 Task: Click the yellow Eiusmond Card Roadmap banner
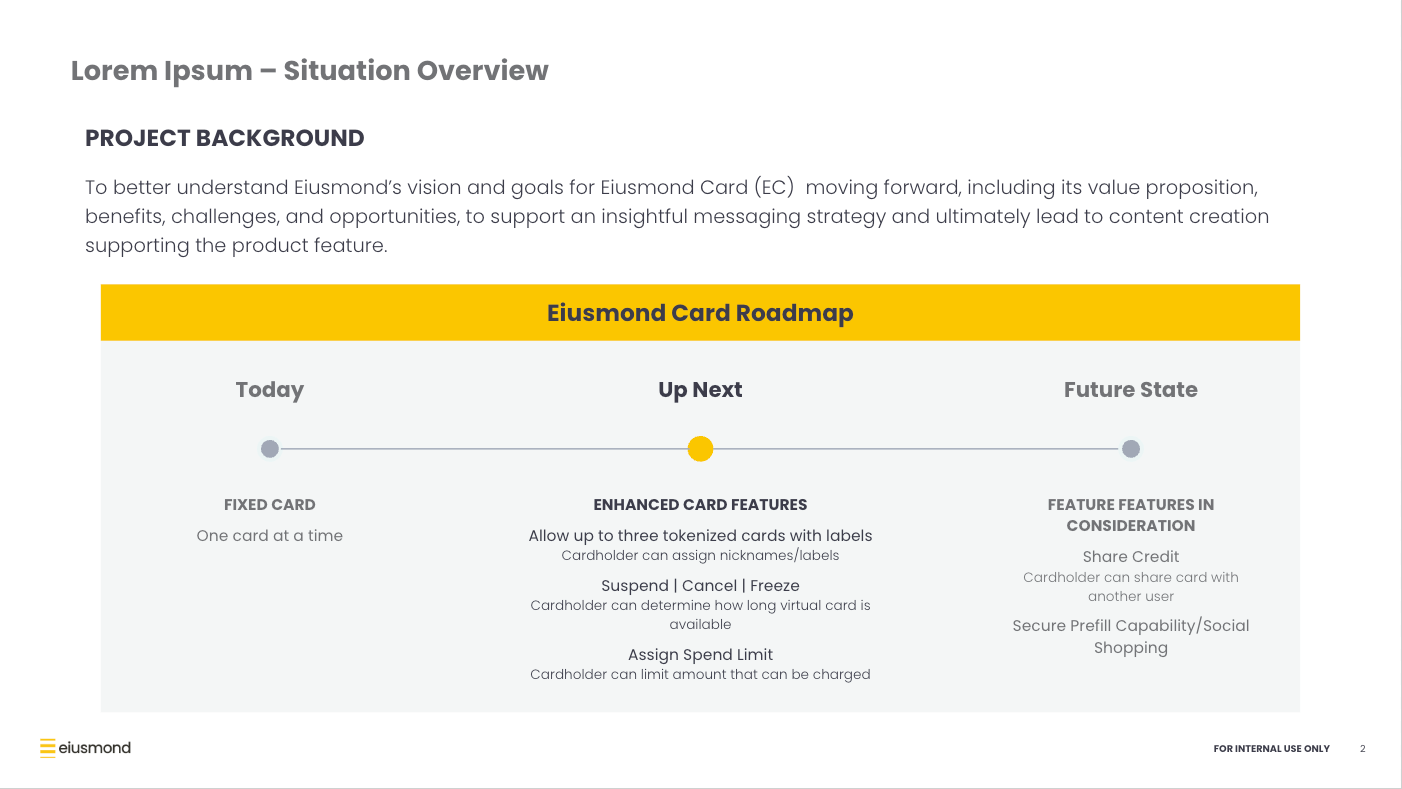tap(700, 313)
